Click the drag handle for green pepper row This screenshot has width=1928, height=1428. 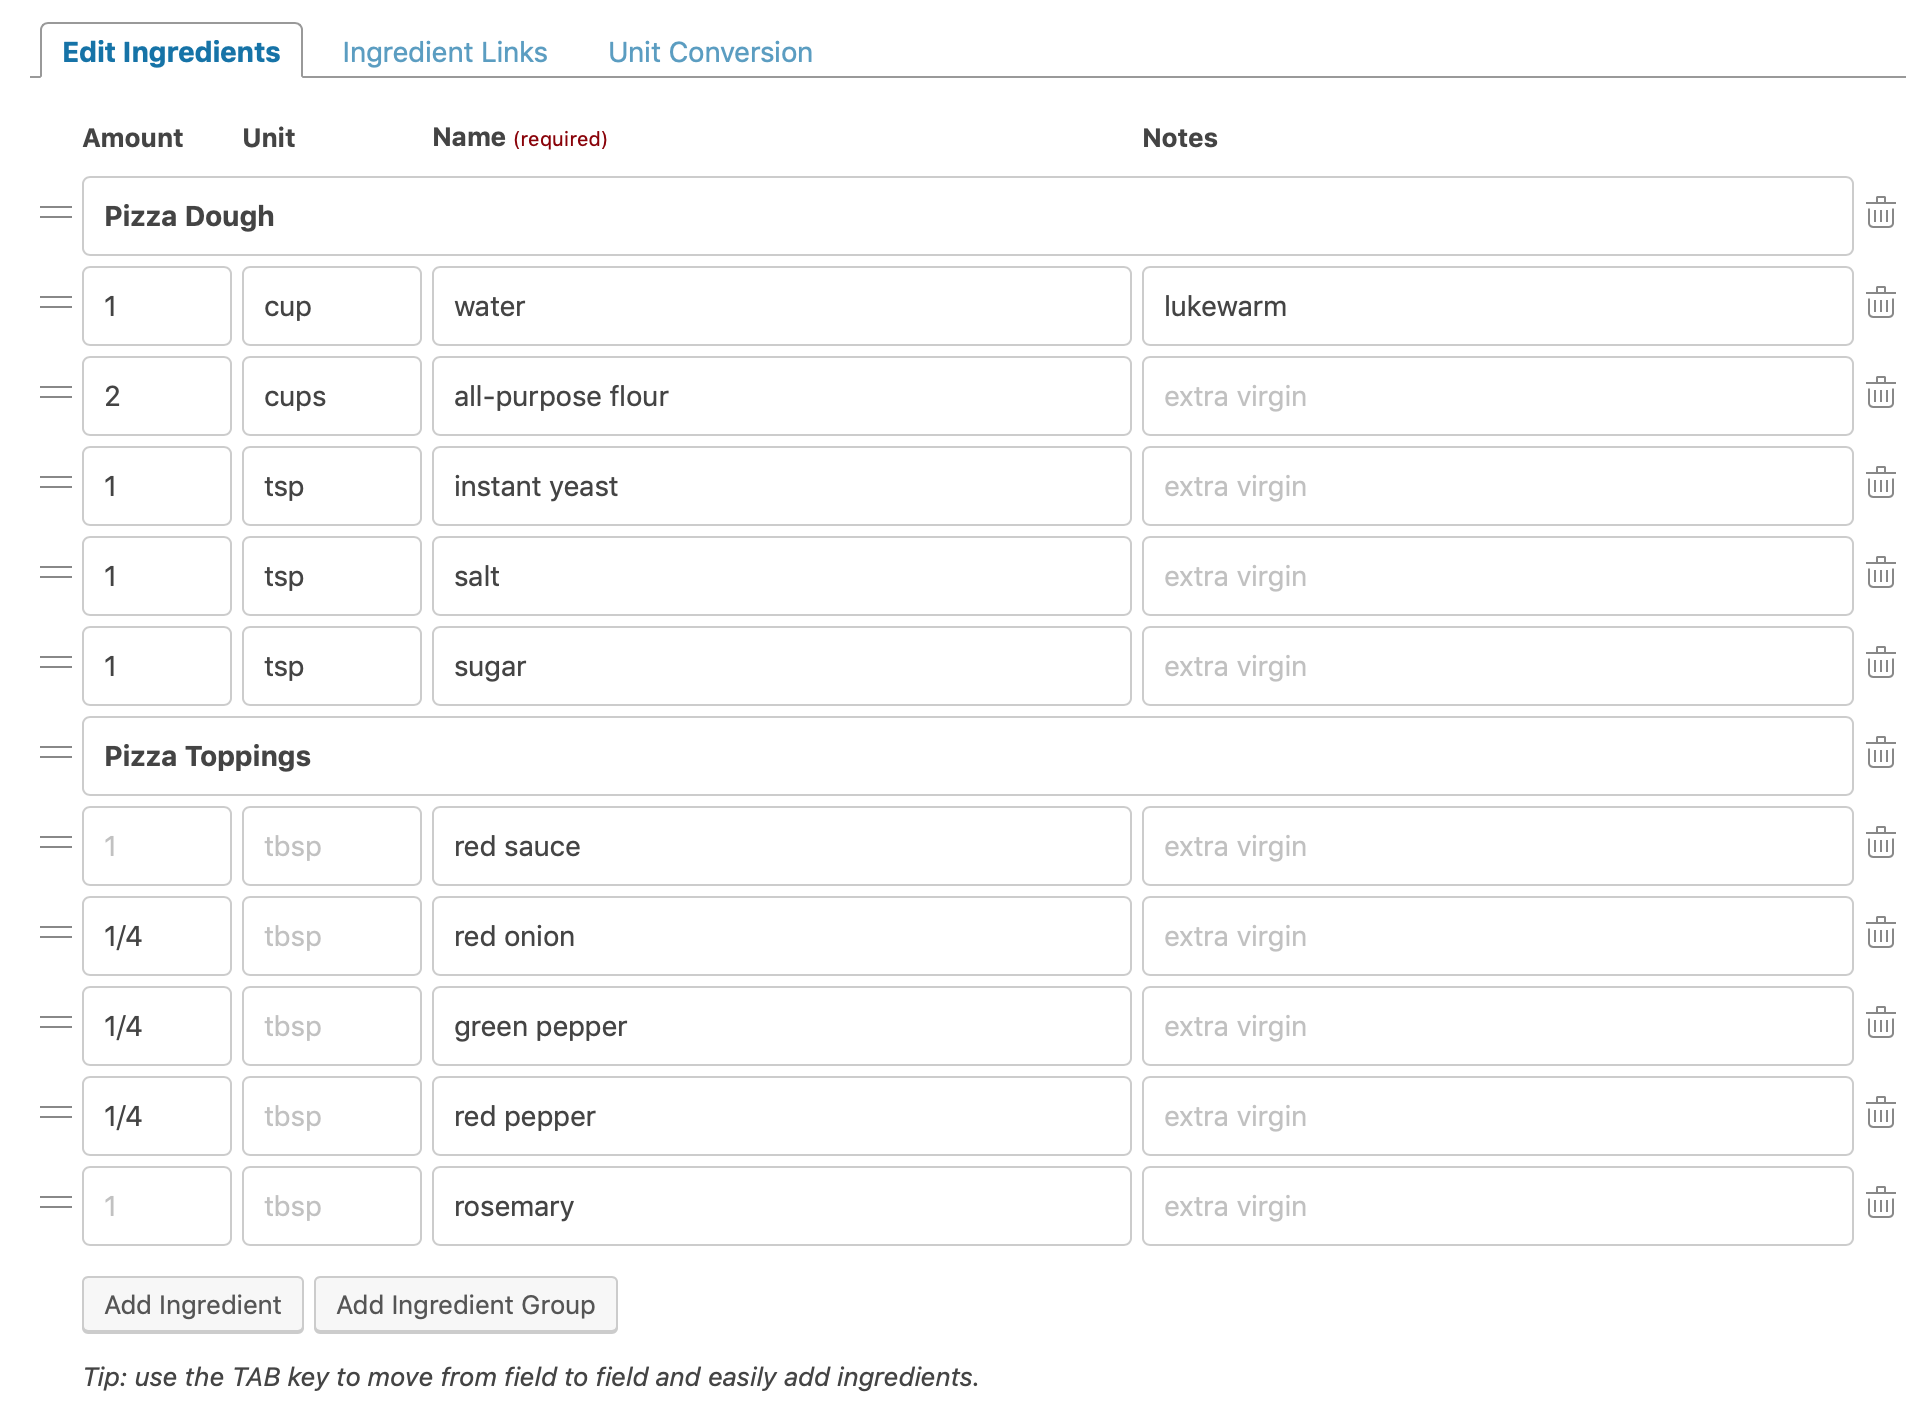pyautogui.click(x=56, y=1023)
